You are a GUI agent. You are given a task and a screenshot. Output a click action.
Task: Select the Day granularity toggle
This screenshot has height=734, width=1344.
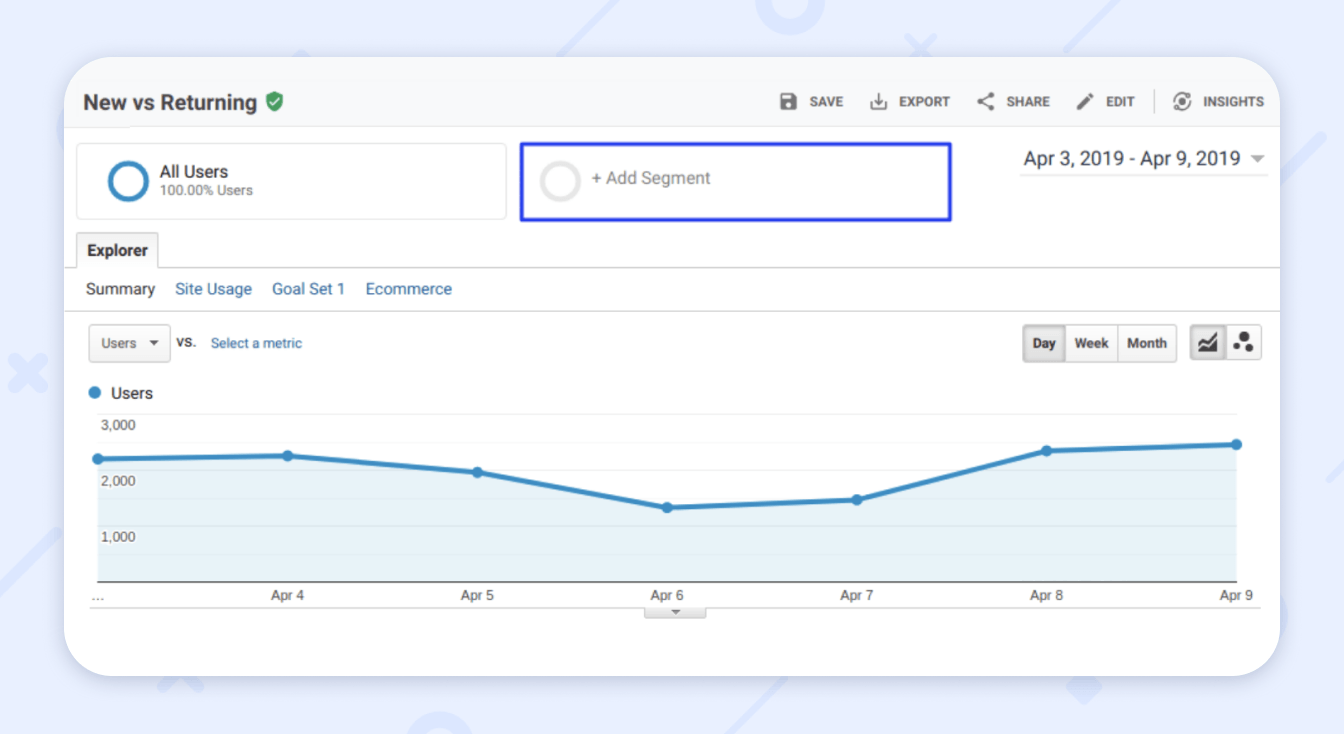click(x=1043, y=343)
